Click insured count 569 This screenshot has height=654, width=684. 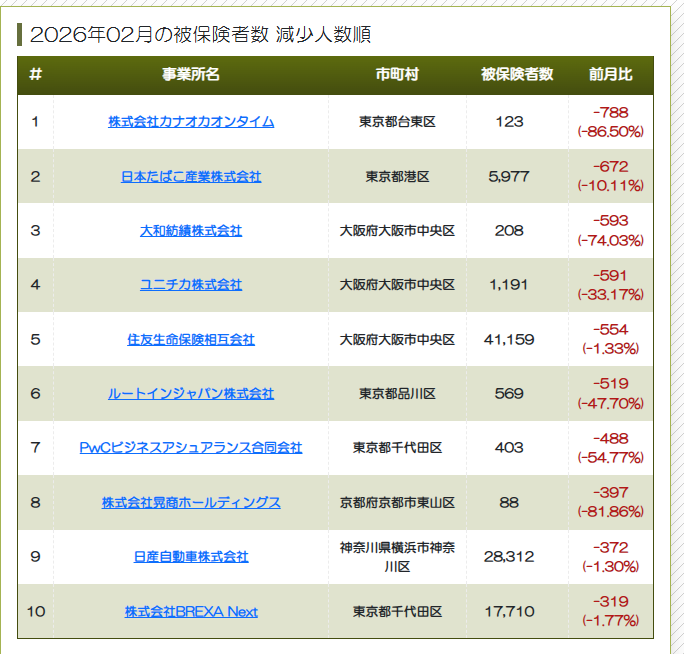(509, 394)
